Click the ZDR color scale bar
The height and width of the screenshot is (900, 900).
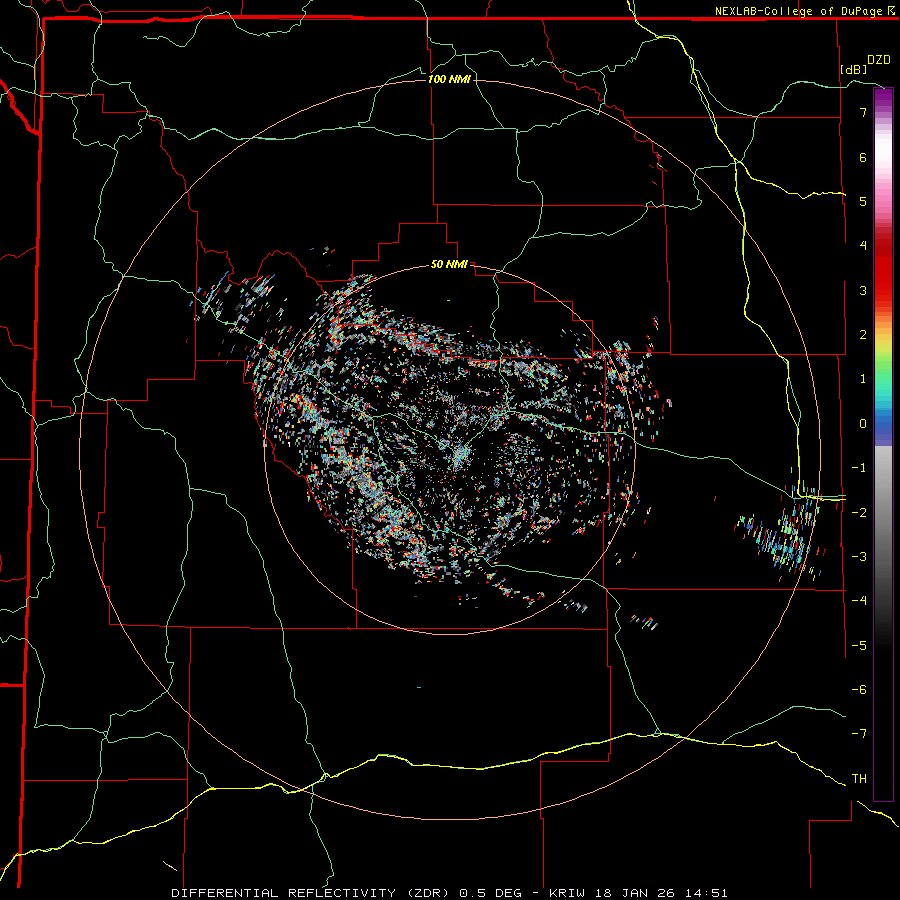[x=883, y=444]
